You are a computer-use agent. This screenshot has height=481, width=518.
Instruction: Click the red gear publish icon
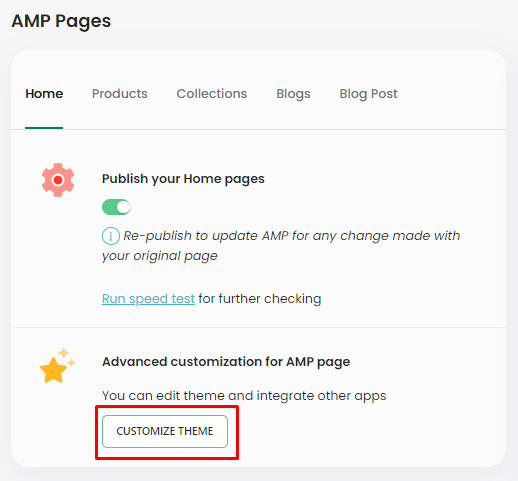pyautogui.click(x=58, y=180)
